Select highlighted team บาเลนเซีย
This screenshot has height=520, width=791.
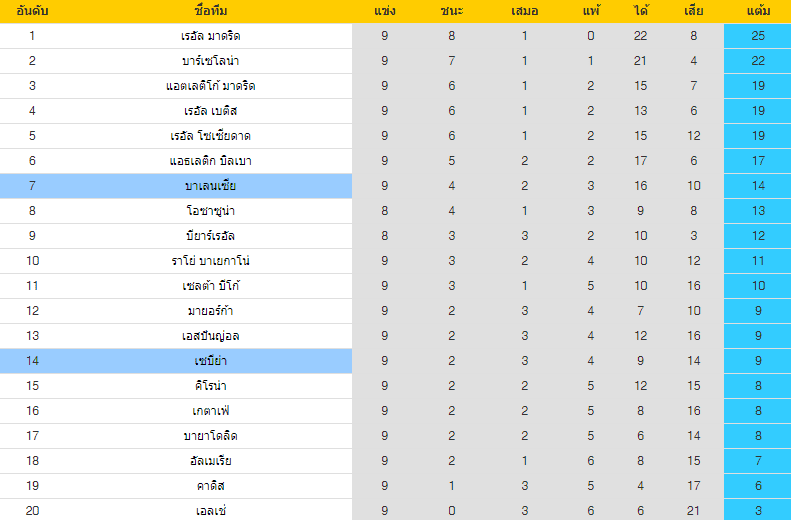point(211,186)
